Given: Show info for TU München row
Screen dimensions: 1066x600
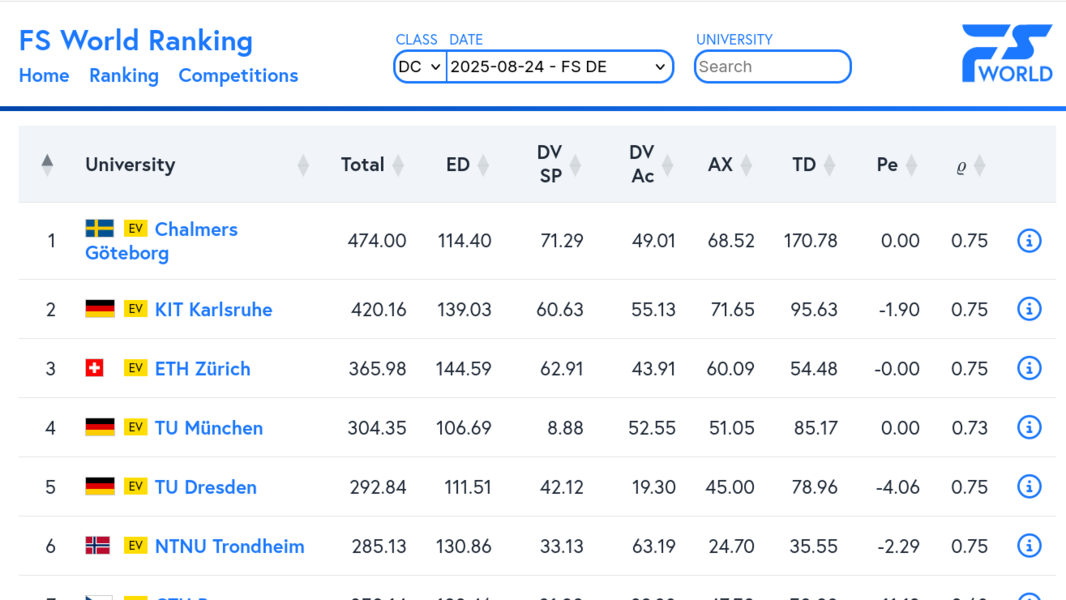Looking at the screenshot, I should pos(1029,428).
